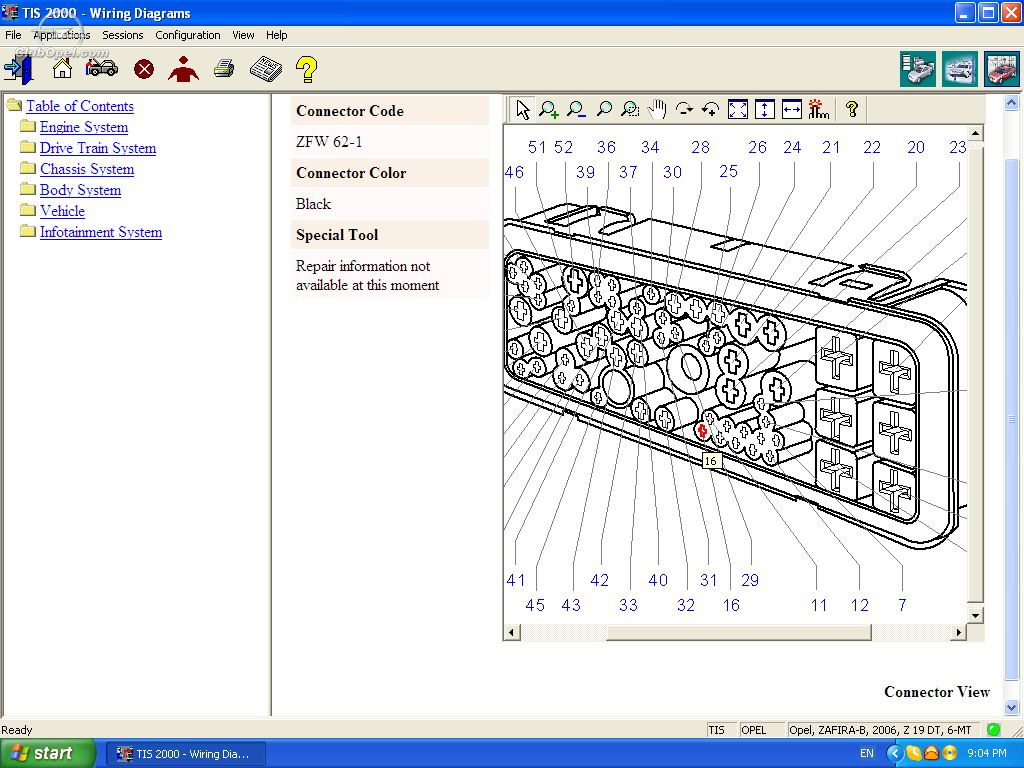
Task: Fit the diagram to window height
Action: click(765, 109)
